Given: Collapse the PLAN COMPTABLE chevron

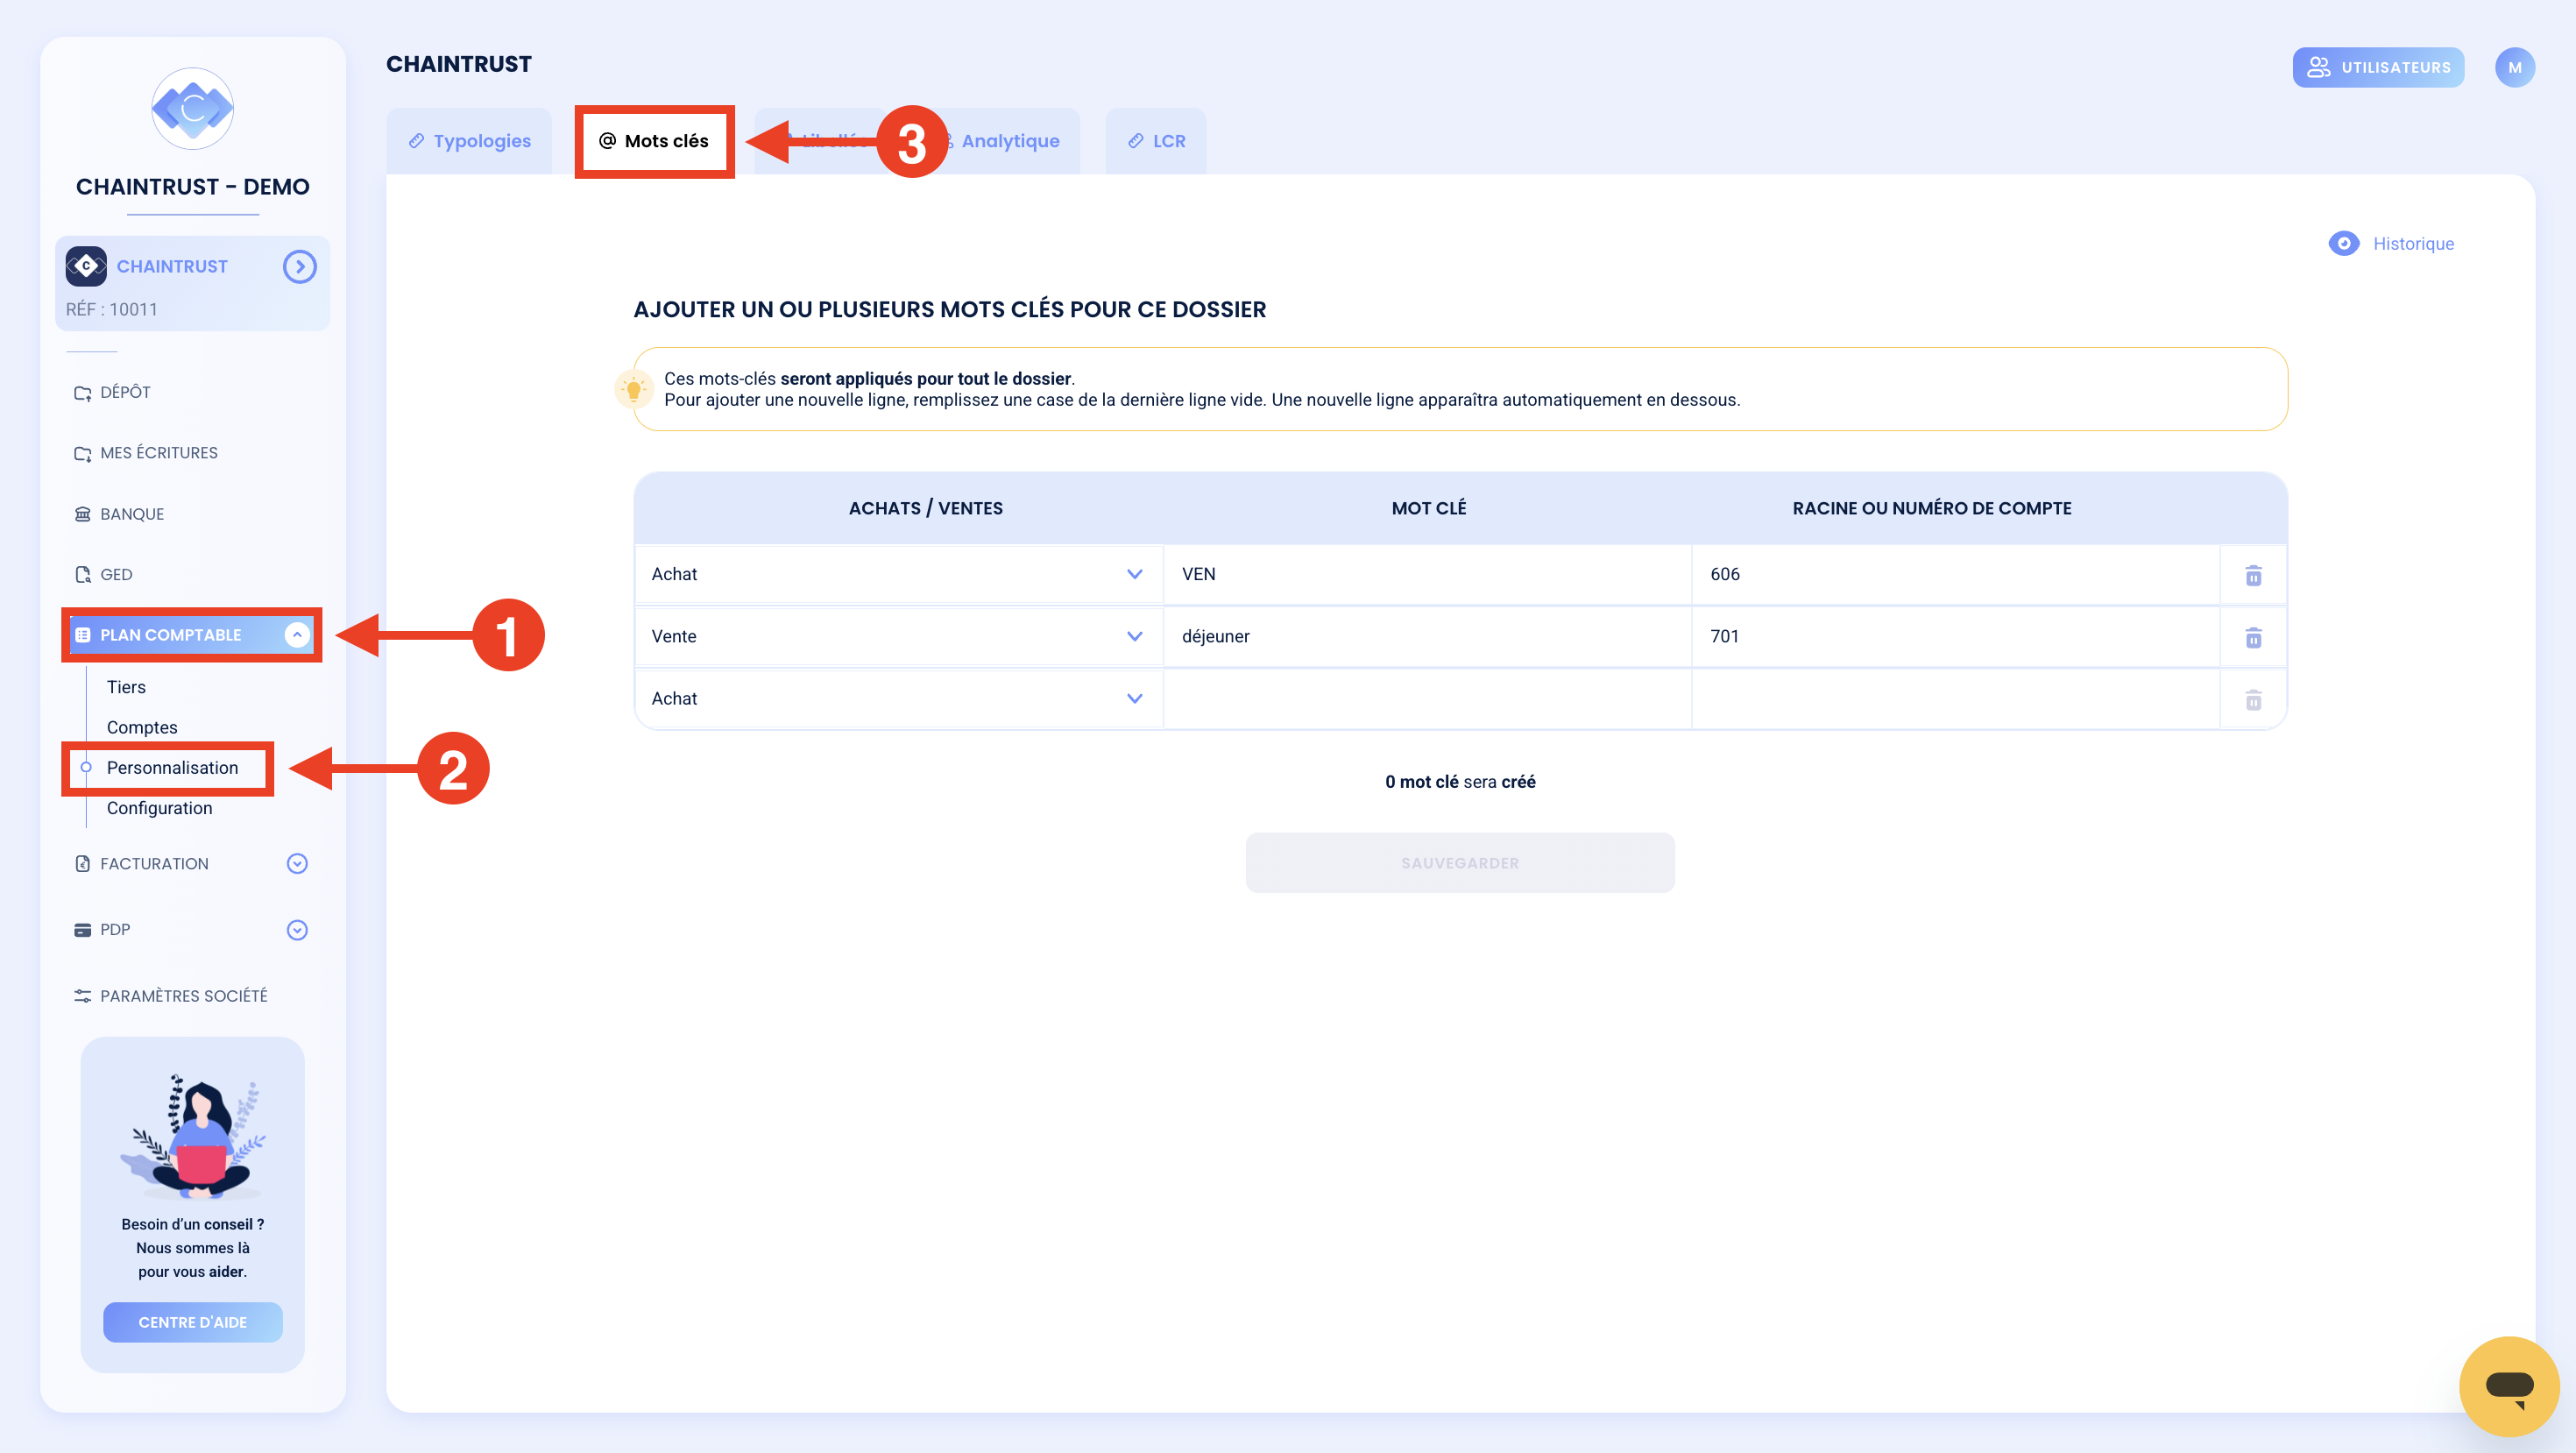Looking at the screenshot, I should tap(297, 635).
